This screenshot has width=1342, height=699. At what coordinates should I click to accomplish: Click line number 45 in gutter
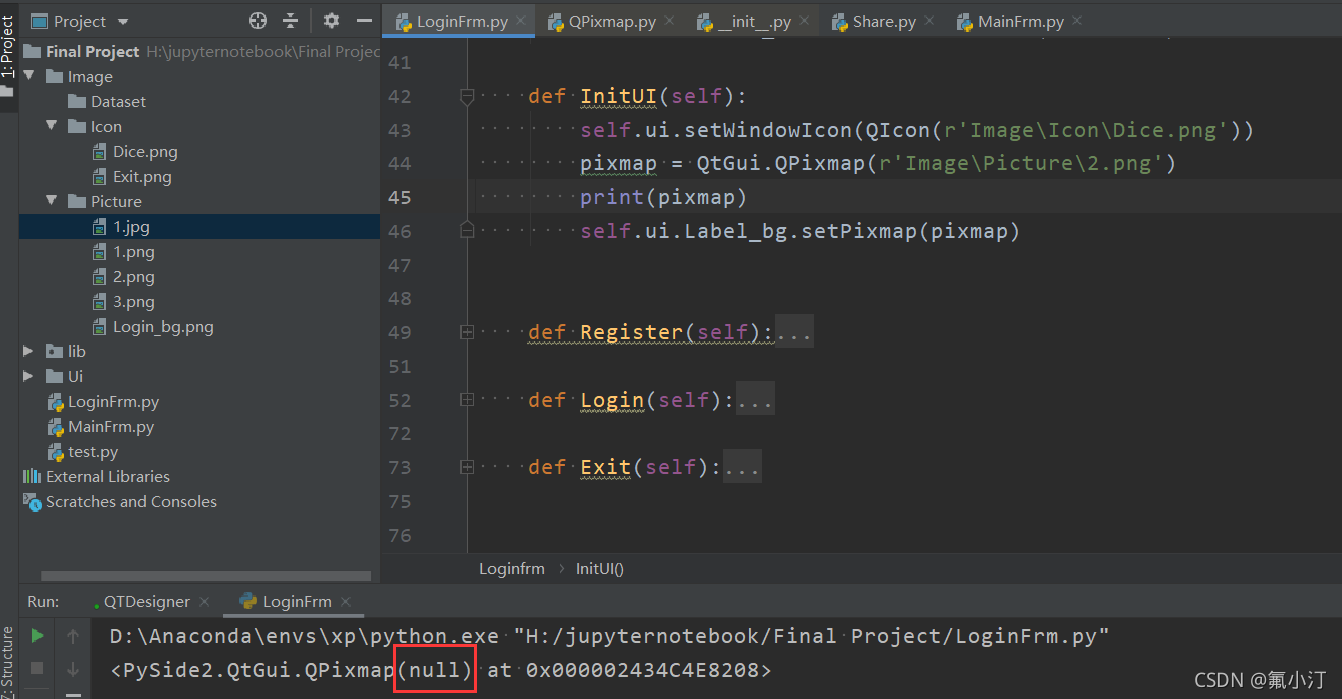399,197
